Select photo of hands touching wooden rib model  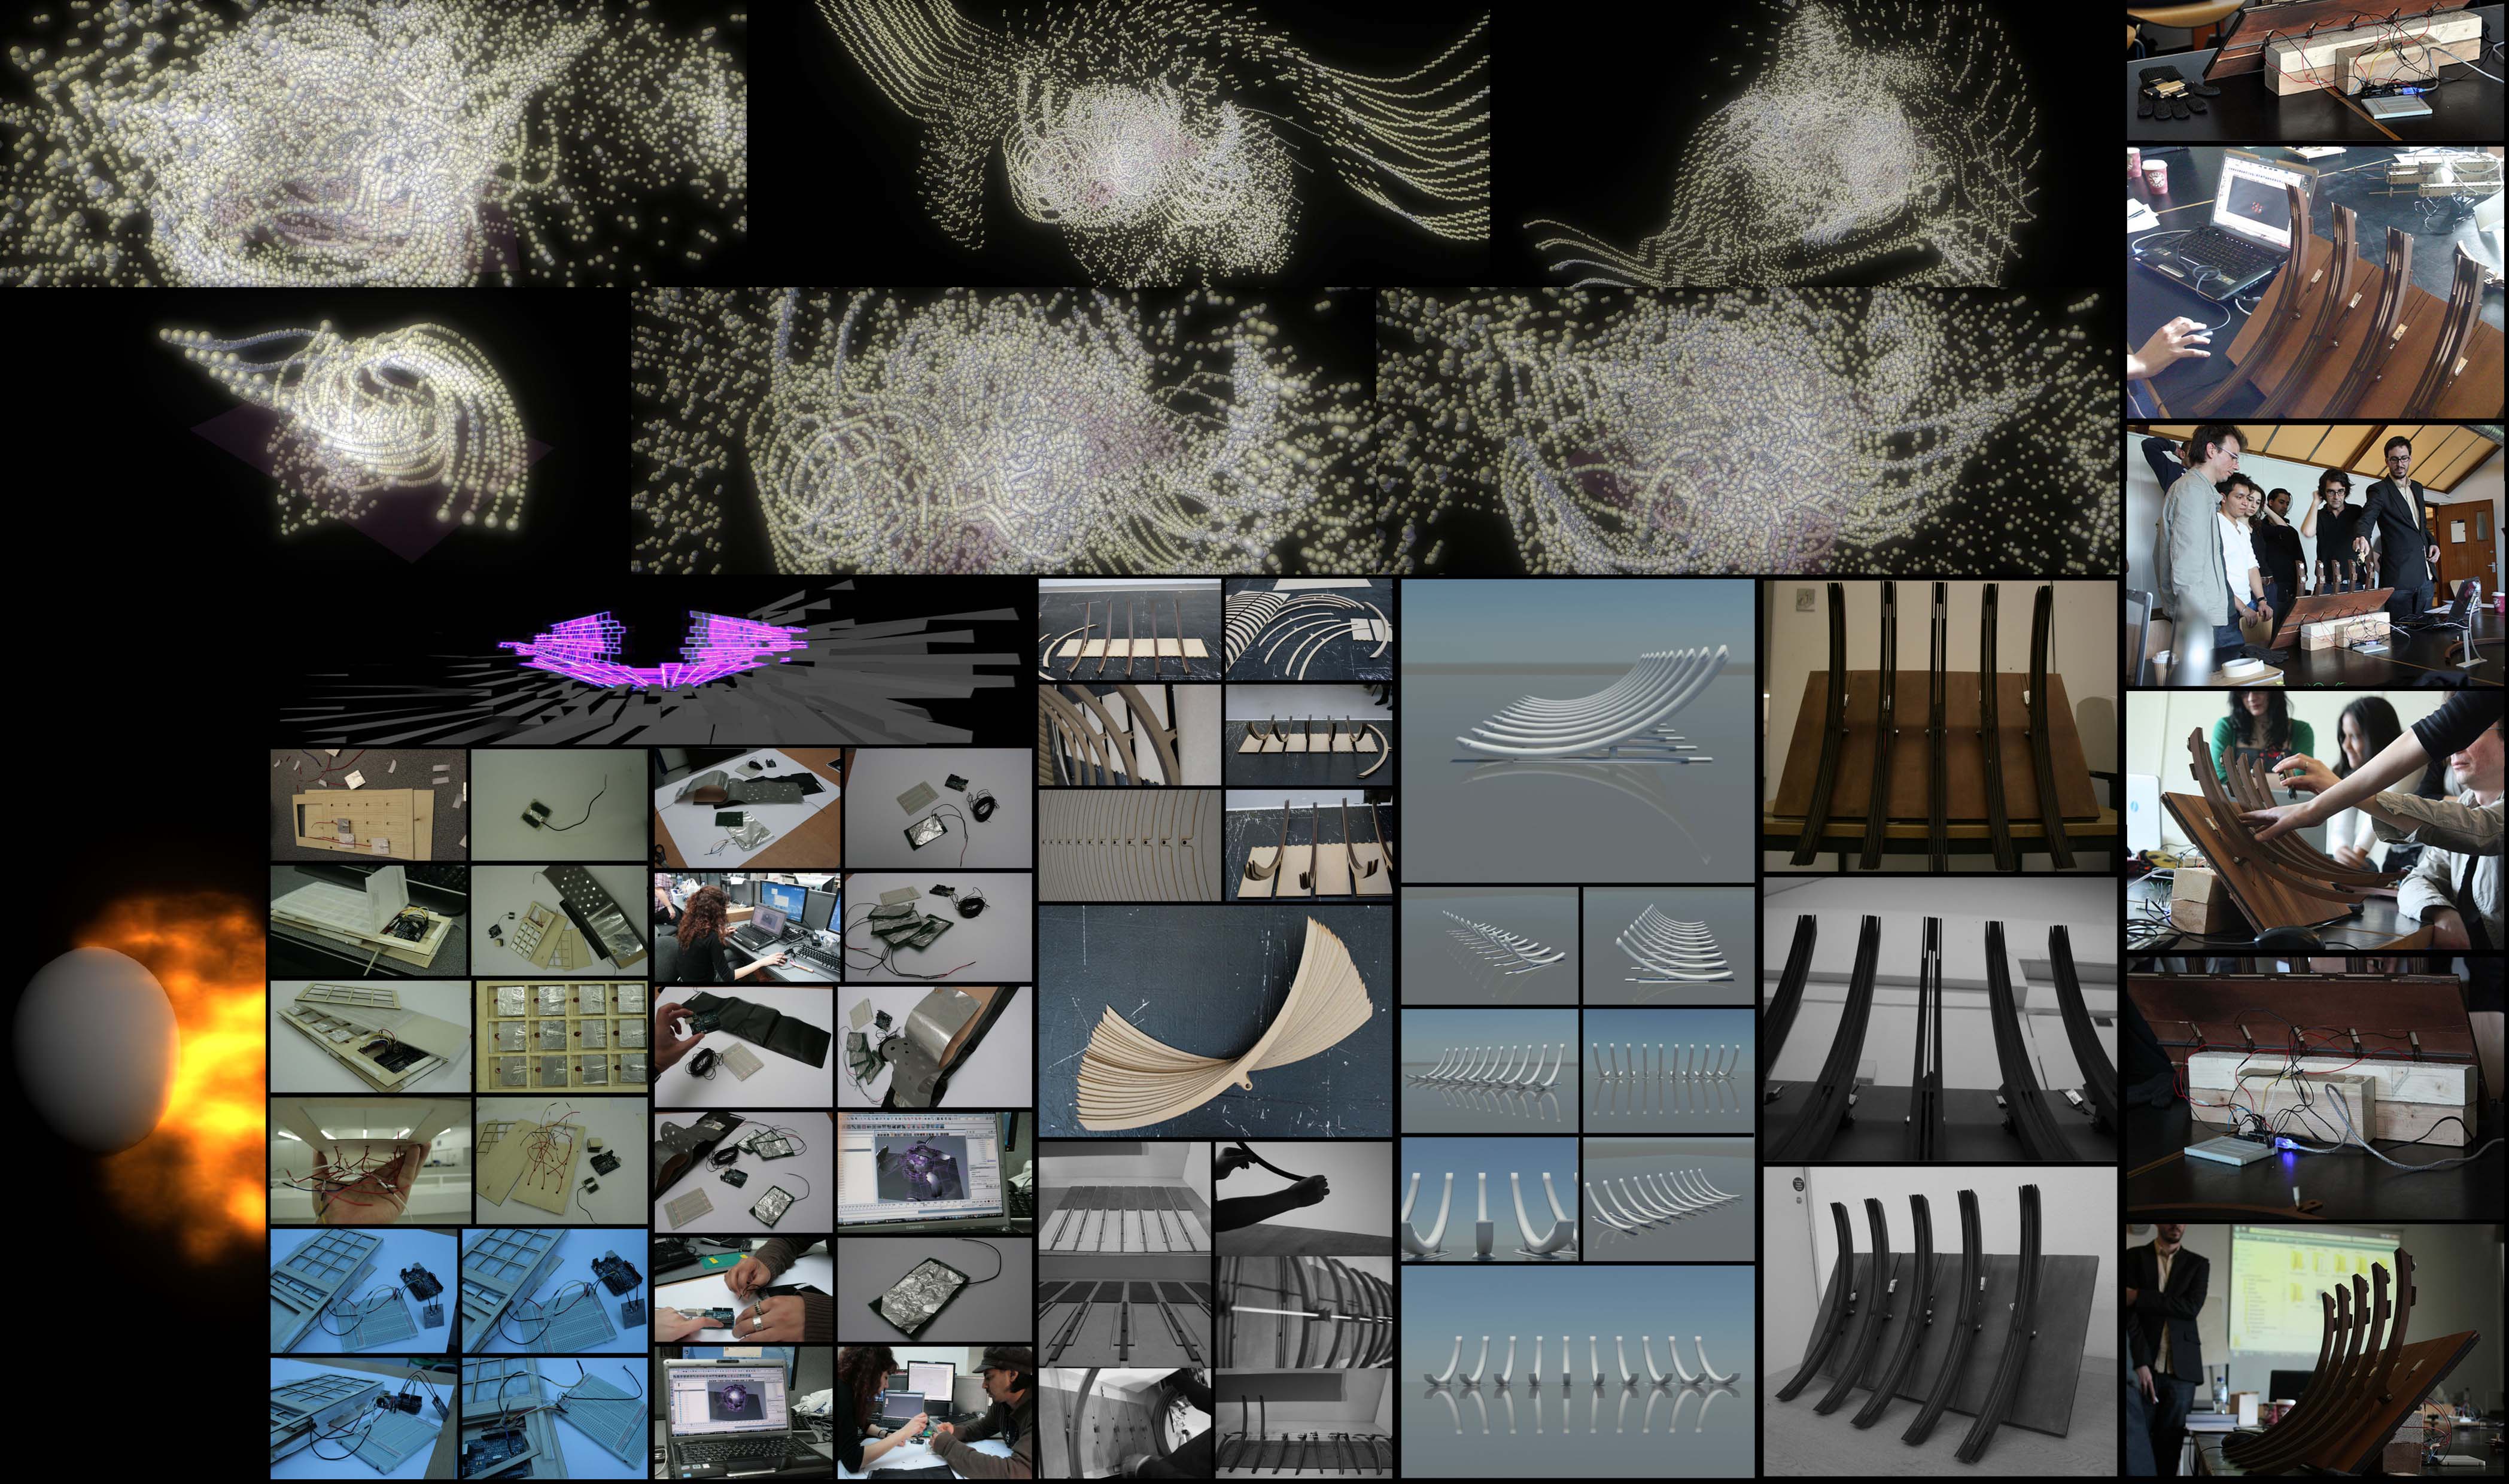(x=2315, y=820)
